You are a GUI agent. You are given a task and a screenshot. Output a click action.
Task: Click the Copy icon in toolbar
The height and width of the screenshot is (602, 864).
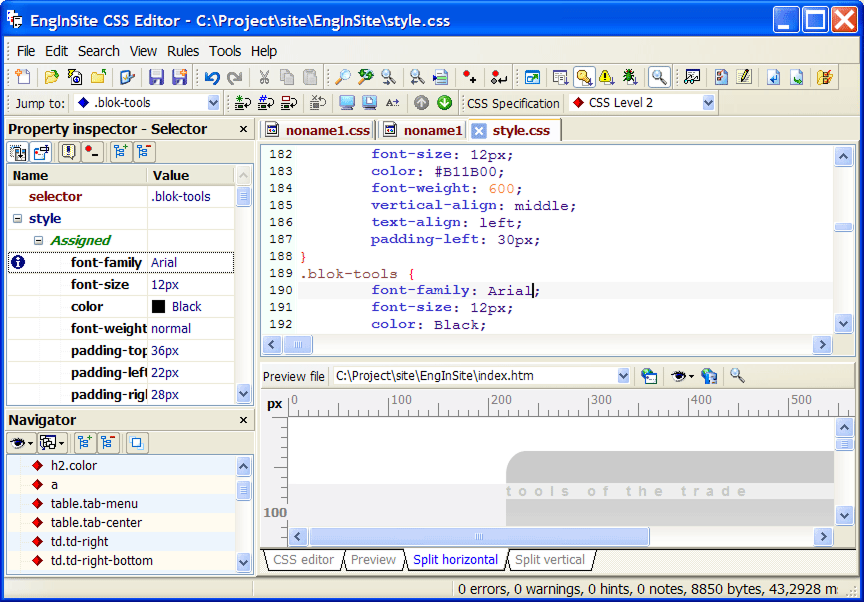(x=287, y=77)
